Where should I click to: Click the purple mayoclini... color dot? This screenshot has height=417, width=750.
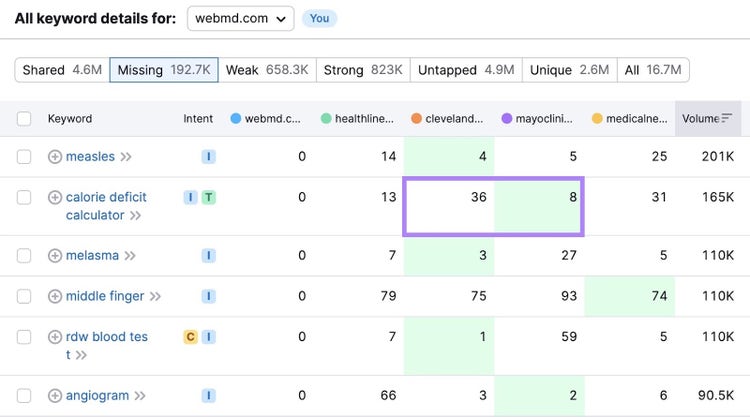click(x=507, y=118)
